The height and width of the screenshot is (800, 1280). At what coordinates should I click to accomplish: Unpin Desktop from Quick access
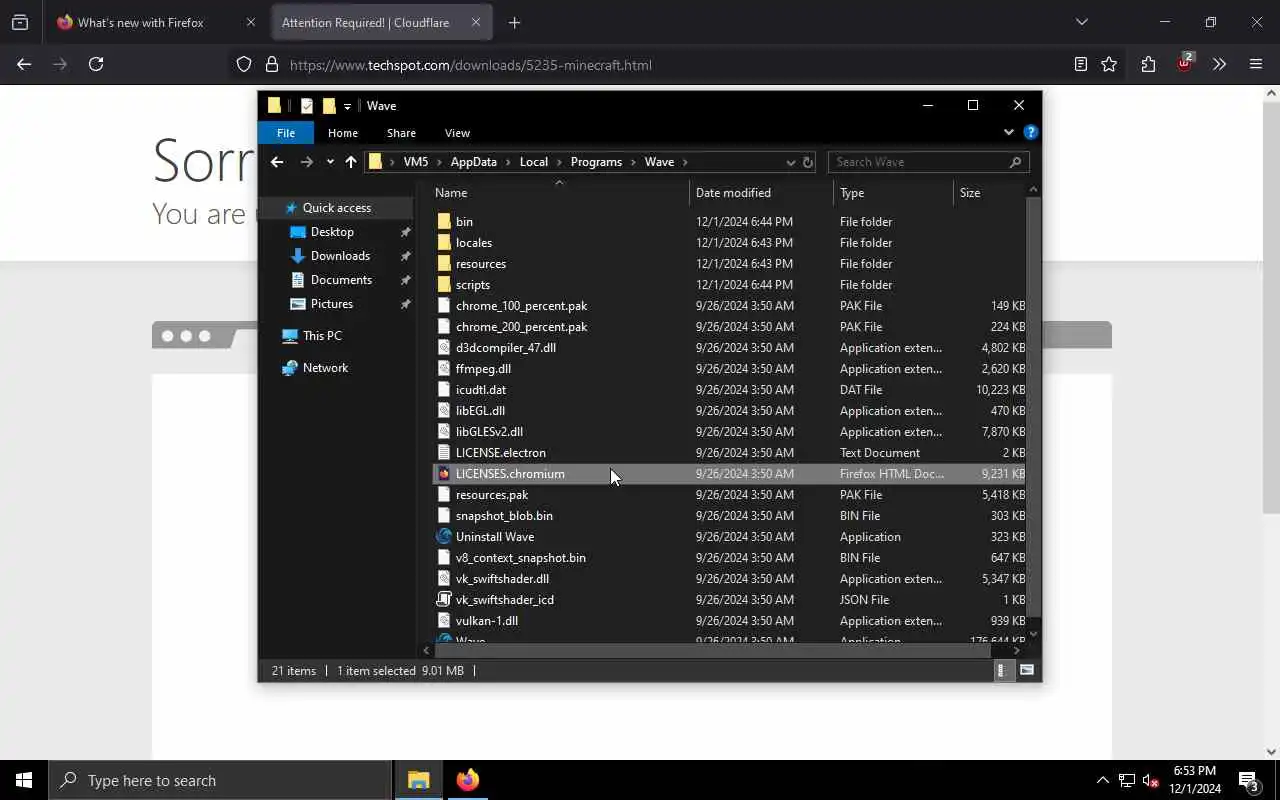(x=405, y=232)
